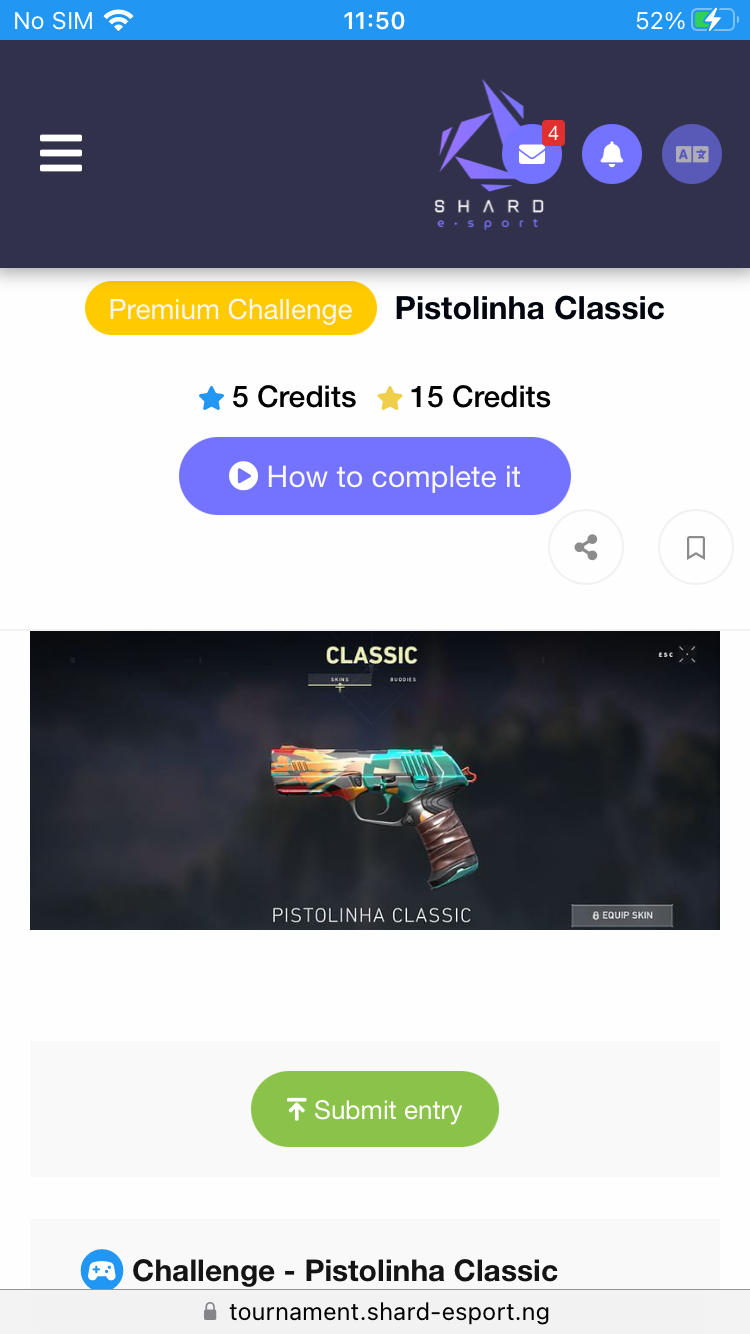Click the Premium Challenge badge
750x1334 pixels.
click(x=231, y=308)
